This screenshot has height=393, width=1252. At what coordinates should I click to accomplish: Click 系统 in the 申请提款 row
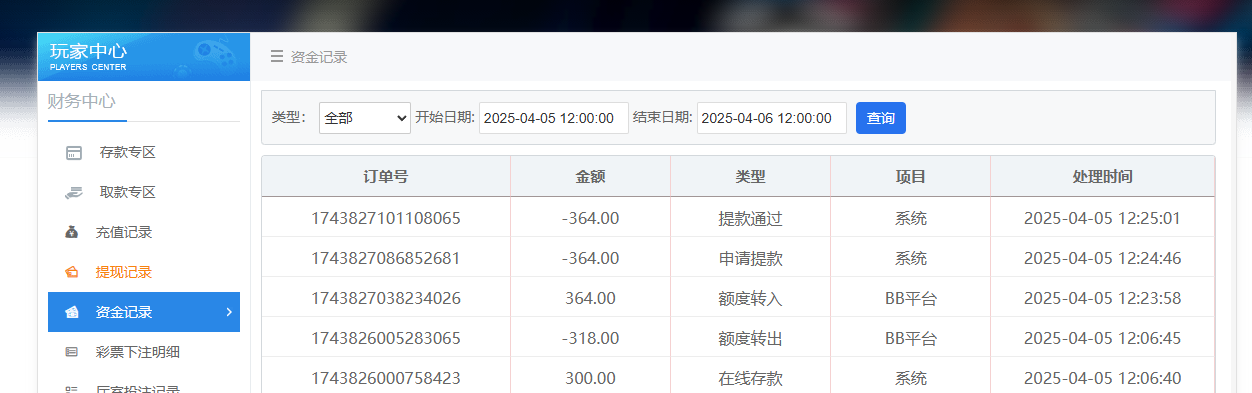(x=910, y=258)
